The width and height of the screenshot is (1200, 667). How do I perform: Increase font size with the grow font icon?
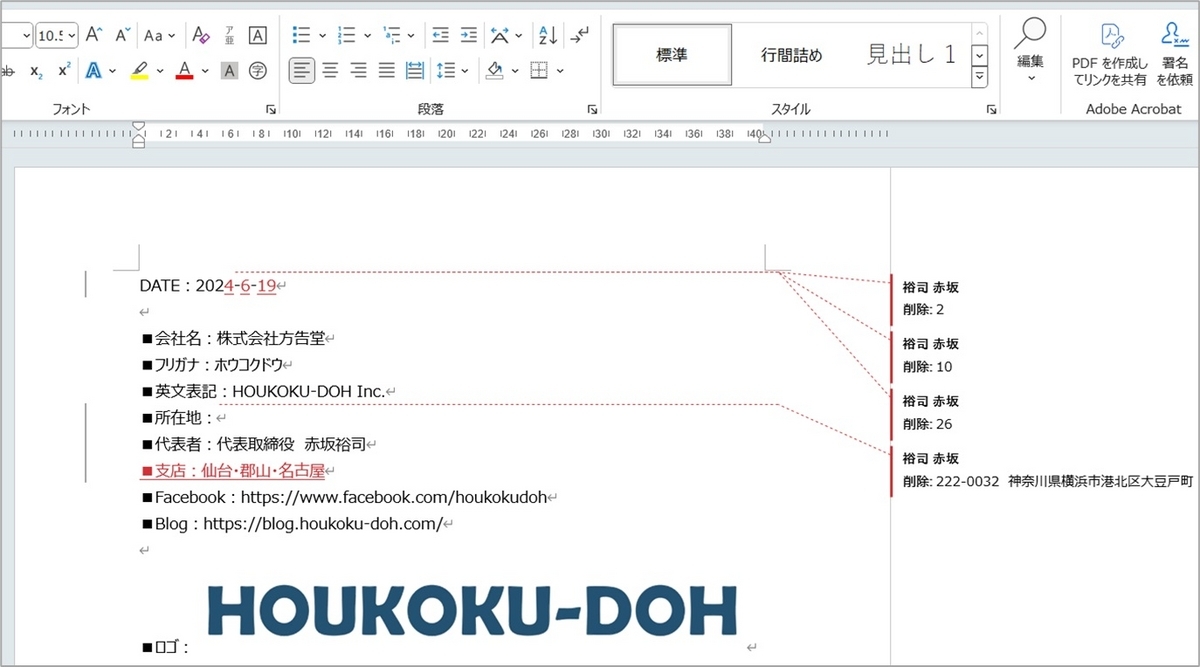(x=94, y=35)
